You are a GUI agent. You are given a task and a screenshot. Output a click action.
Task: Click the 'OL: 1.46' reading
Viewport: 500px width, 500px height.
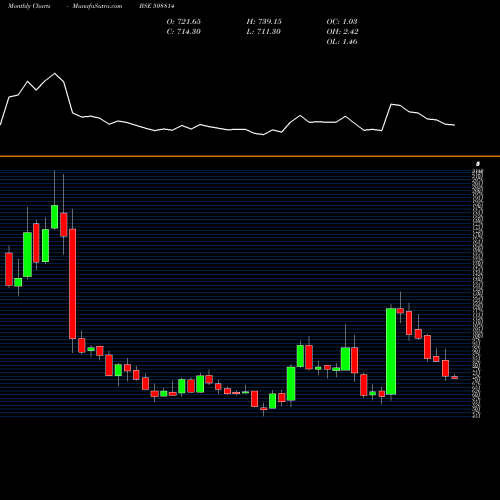(x=342, y=42)
